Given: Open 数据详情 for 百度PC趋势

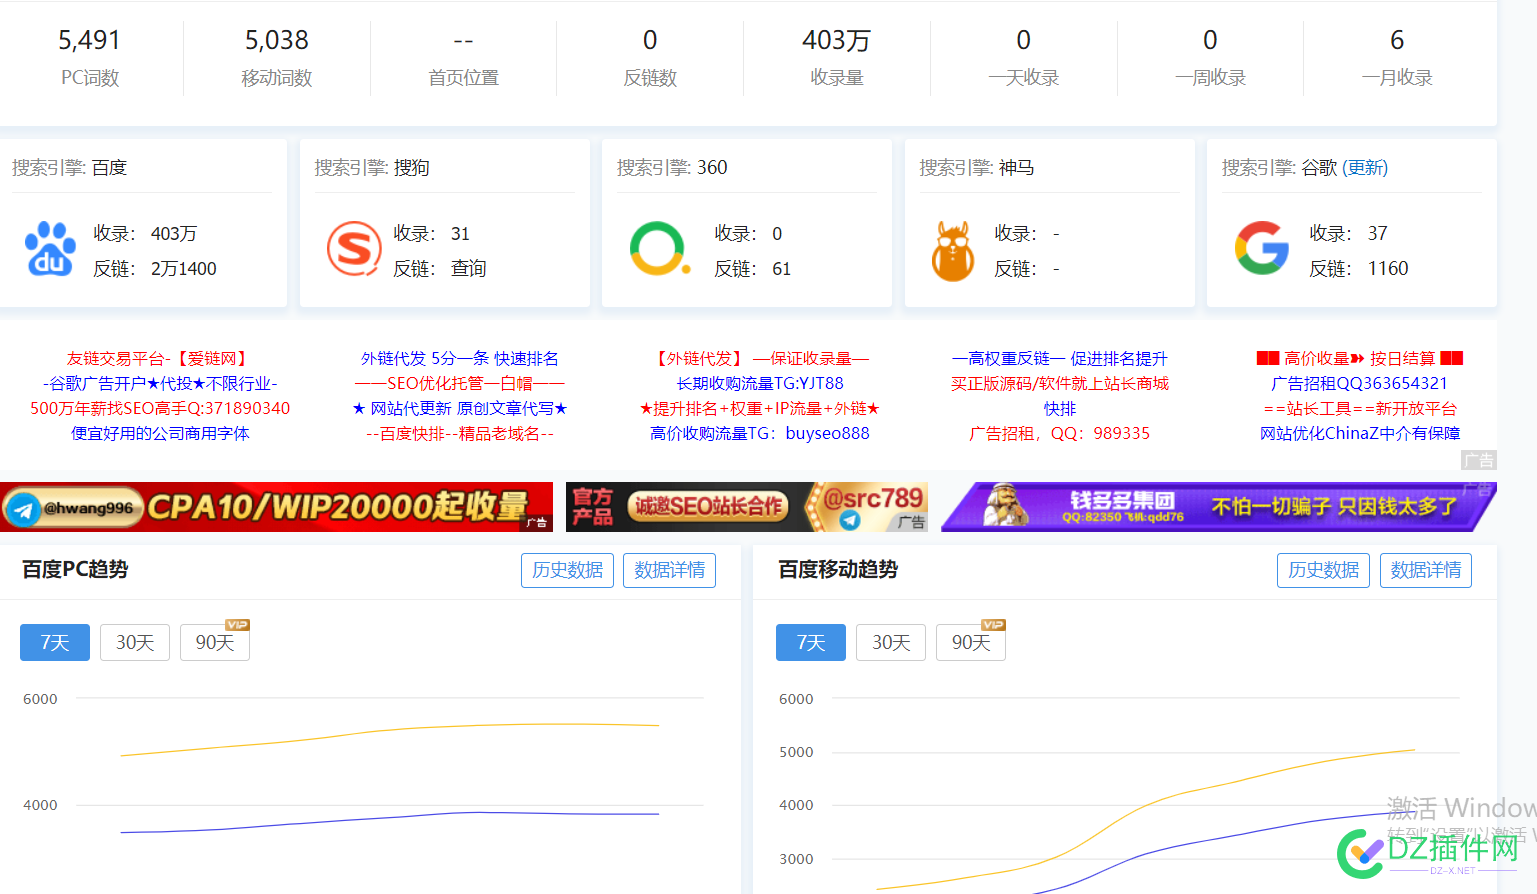Looking at the screenshot, I should [669, 570].
